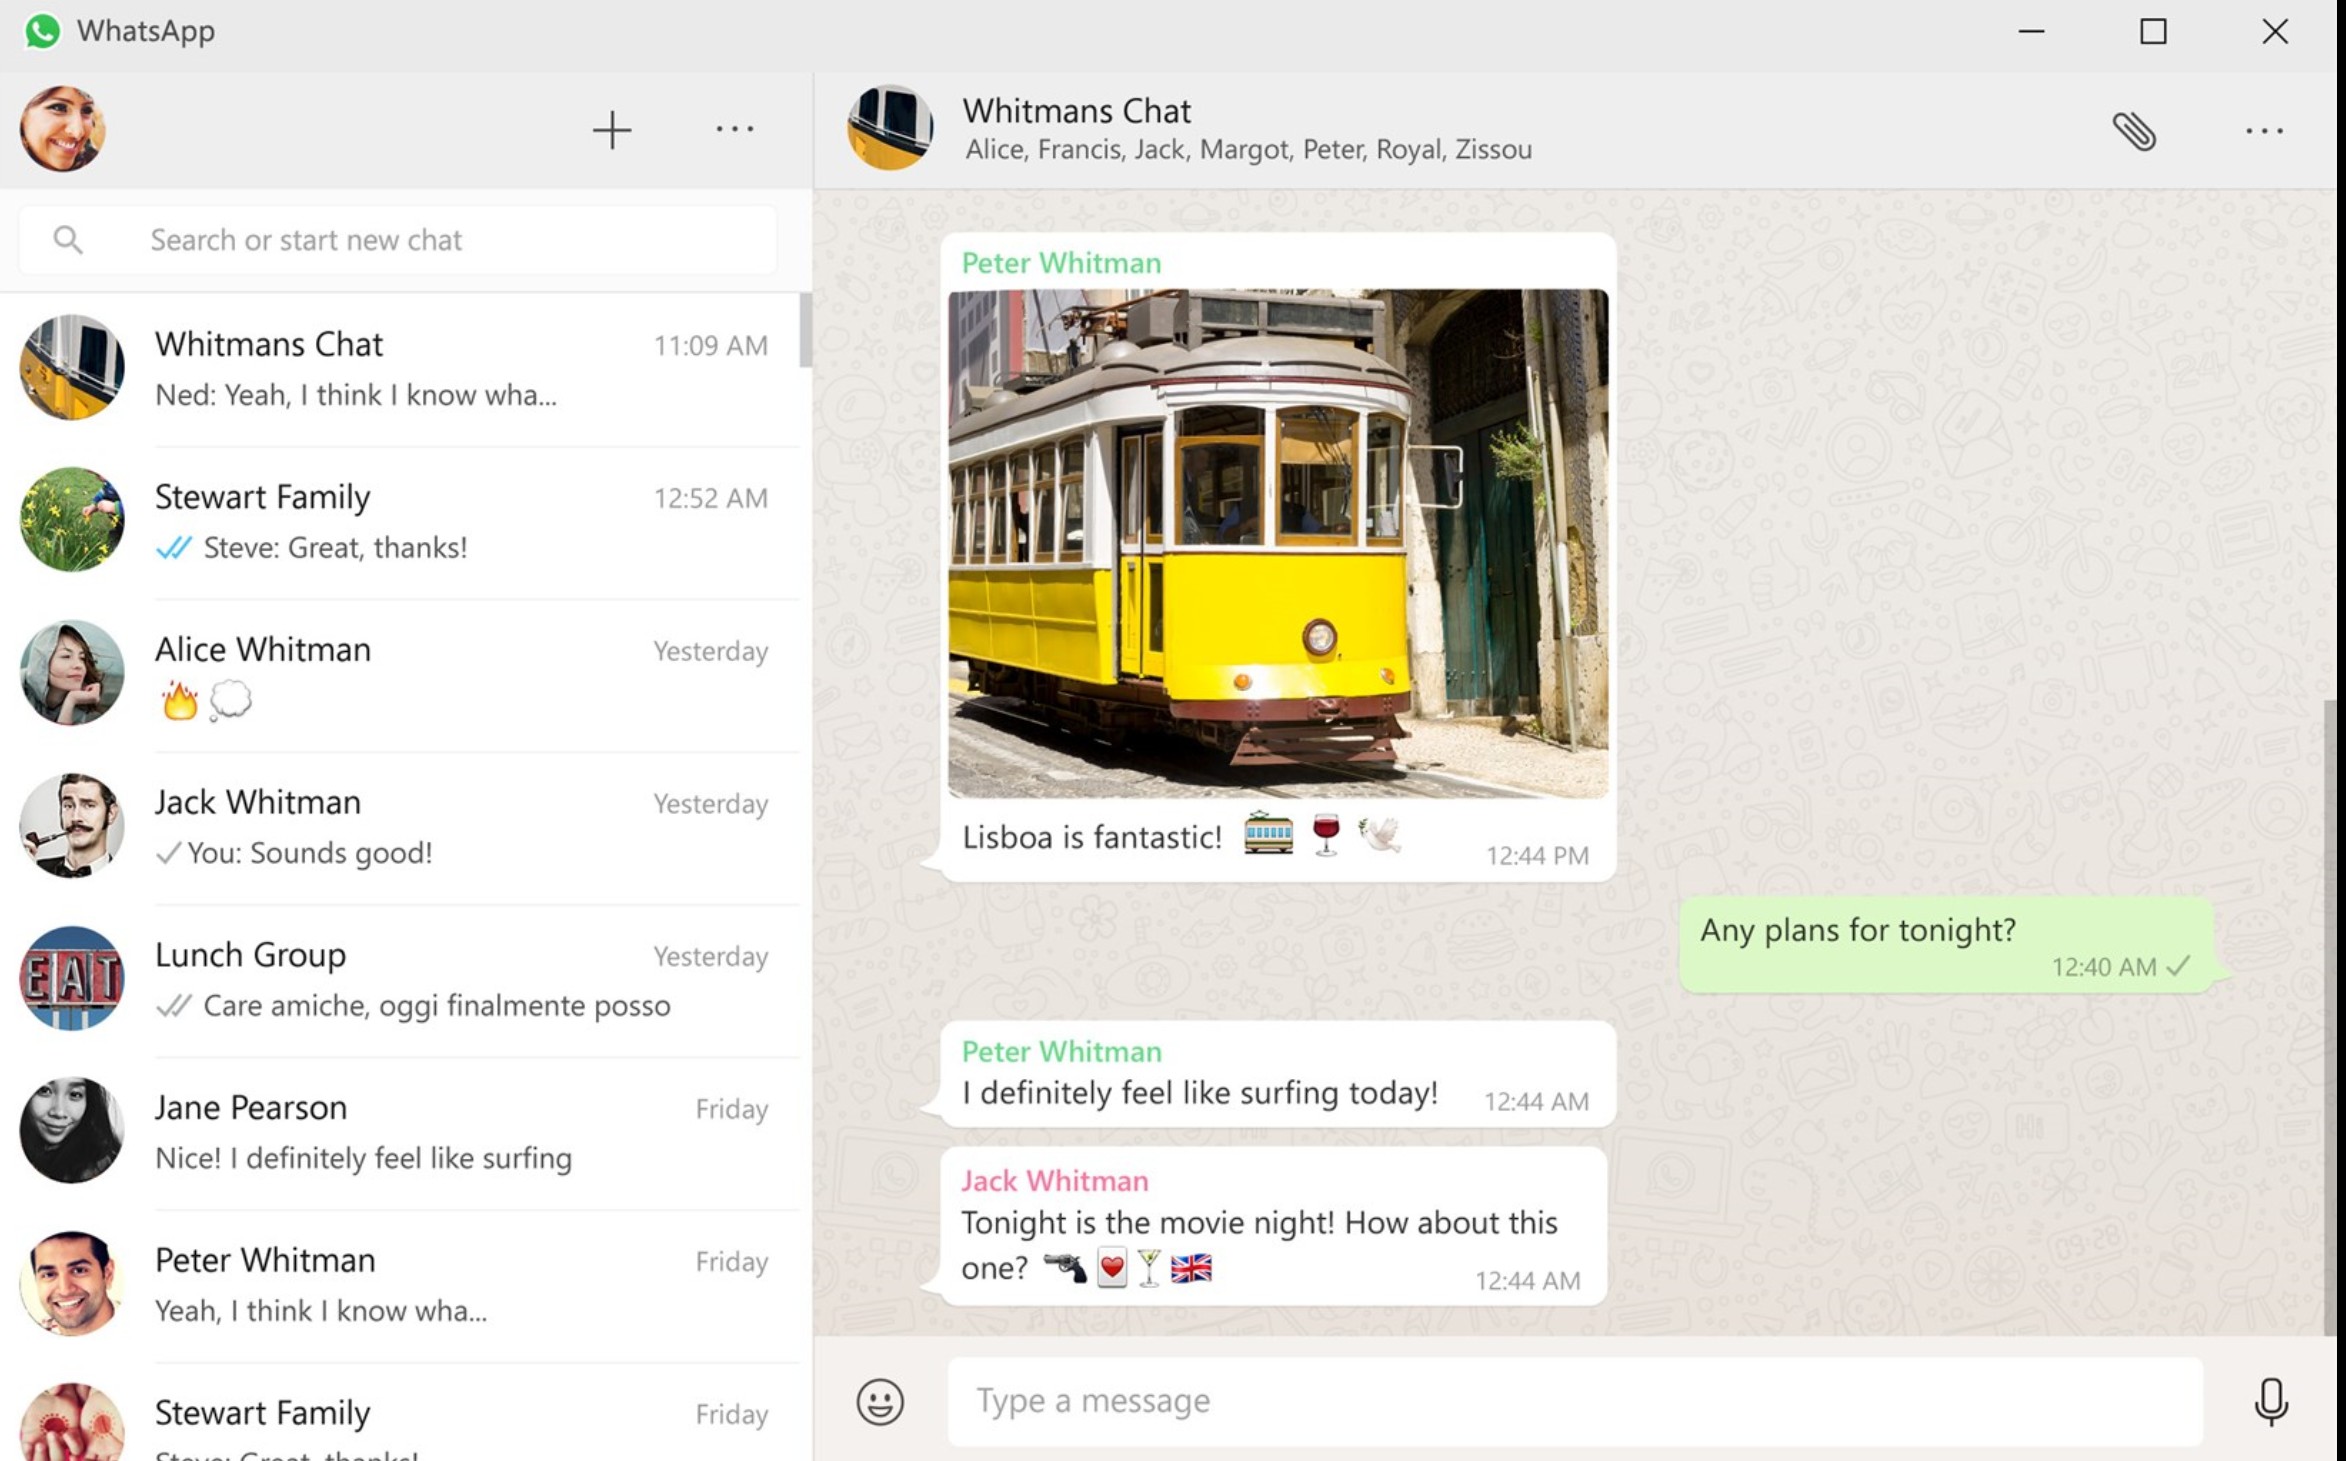
Task: Click Jack Whitman's avatar in chat list
Action: [71, 826]
